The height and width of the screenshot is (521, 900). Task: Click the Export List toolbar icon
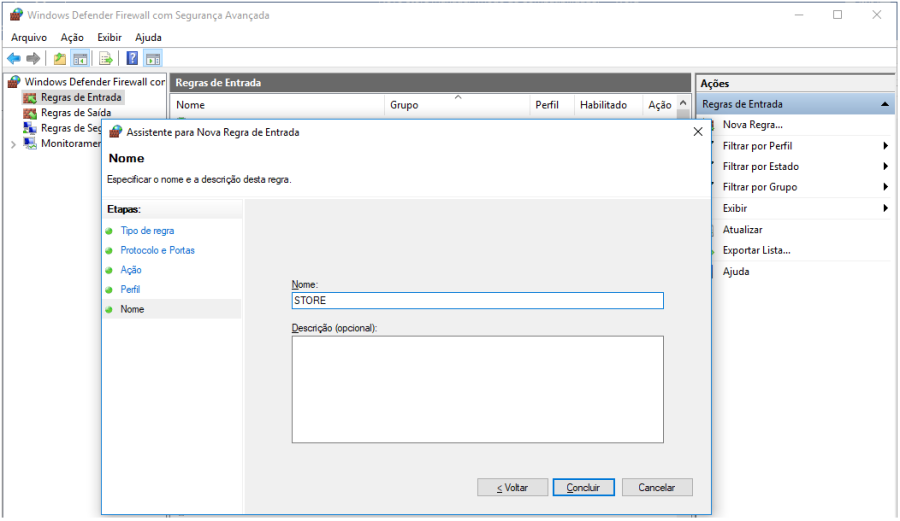tap(105, 59)
